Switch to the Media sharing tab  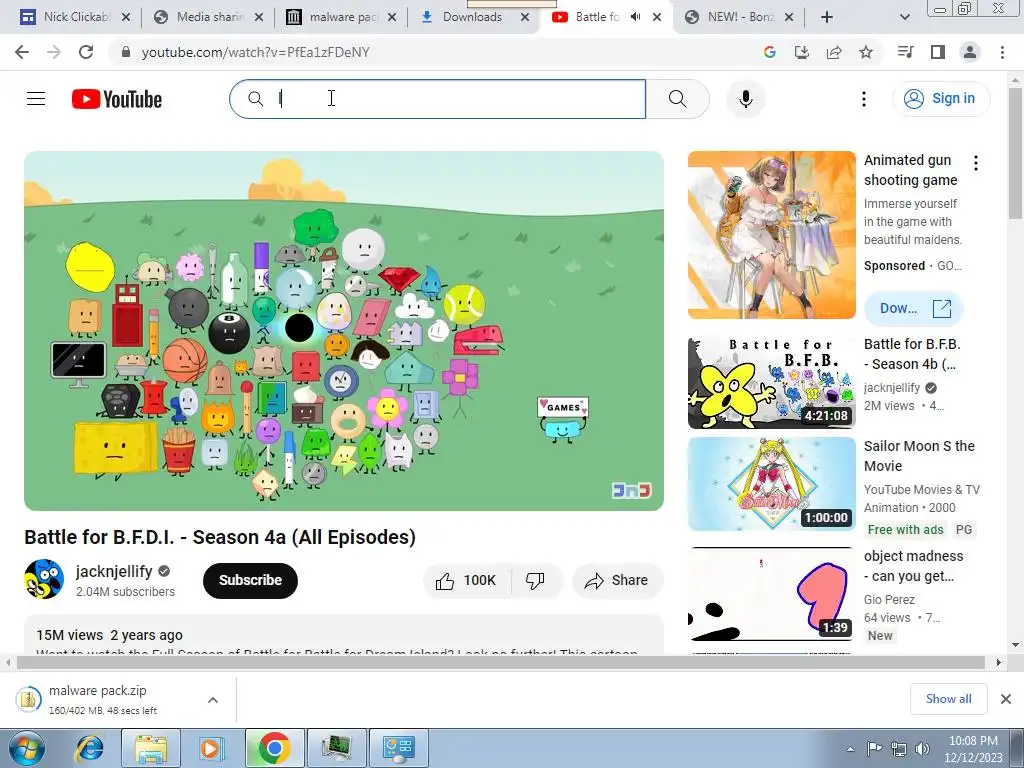pos(208,18)
